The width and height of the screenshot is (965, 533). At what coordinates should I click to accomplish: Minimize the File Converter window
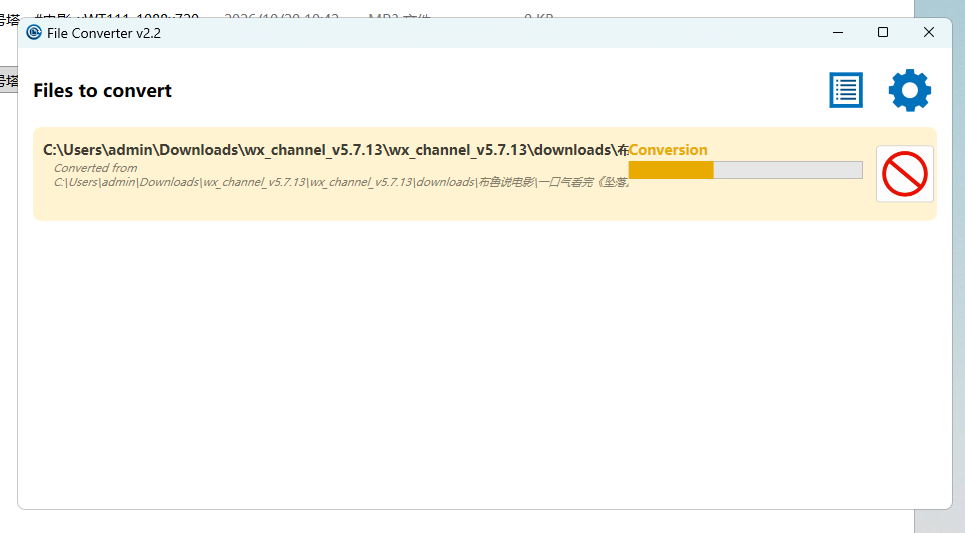838,32
